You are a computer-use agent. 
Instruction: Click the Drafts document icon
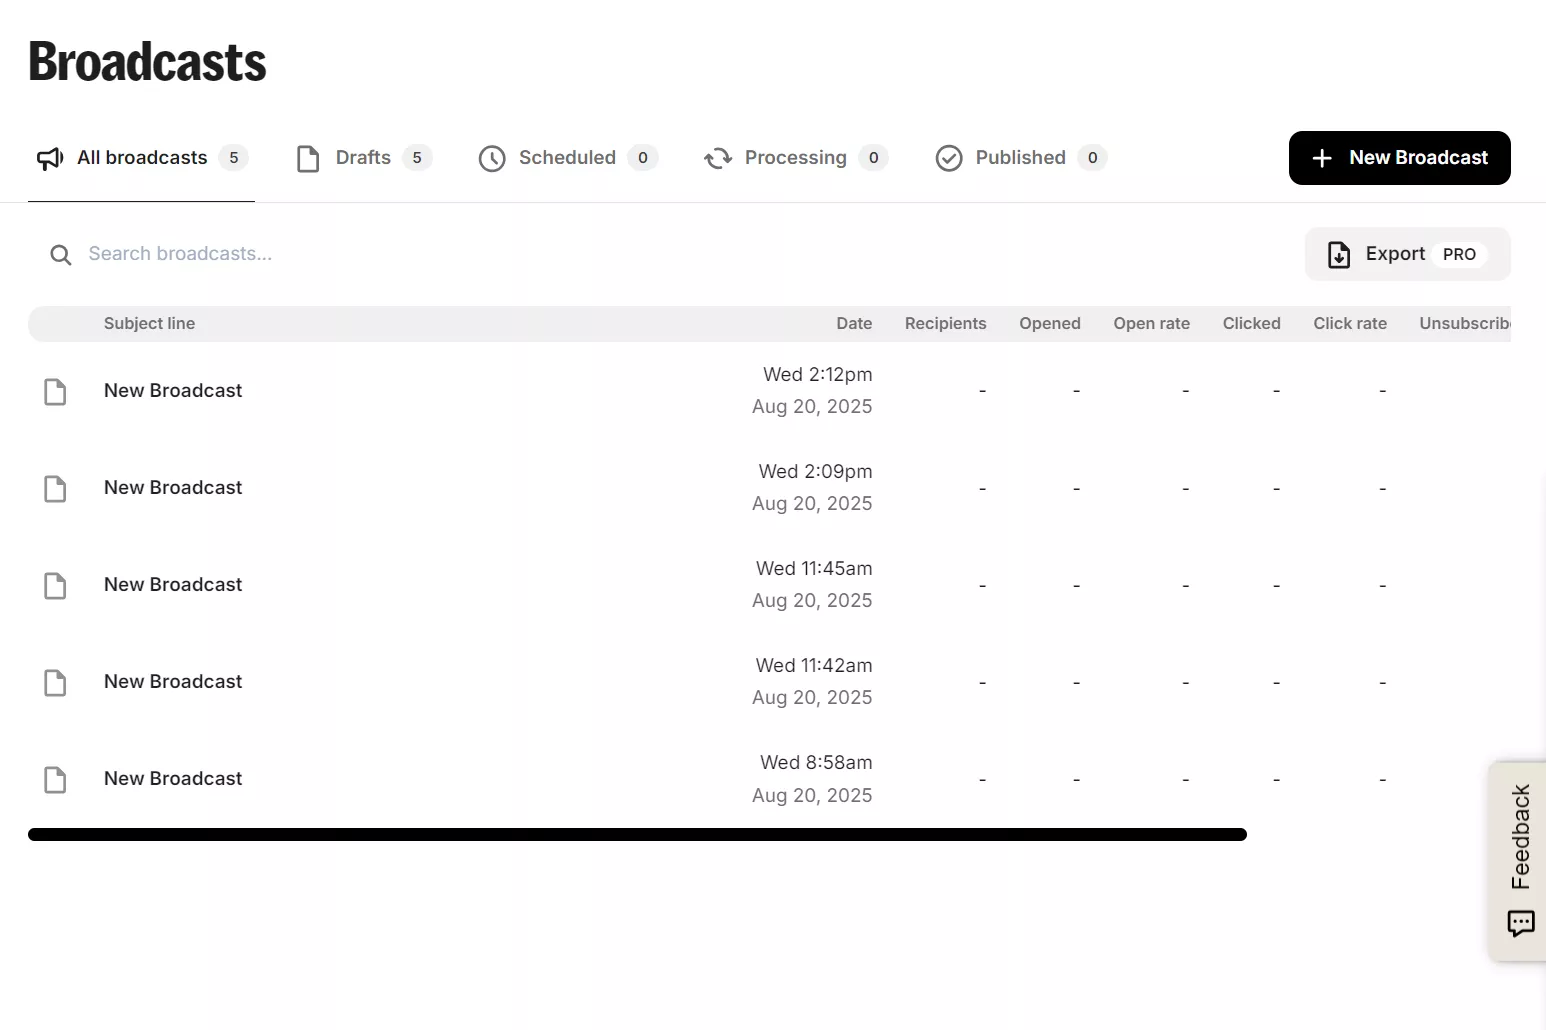(x=308, y=159)
